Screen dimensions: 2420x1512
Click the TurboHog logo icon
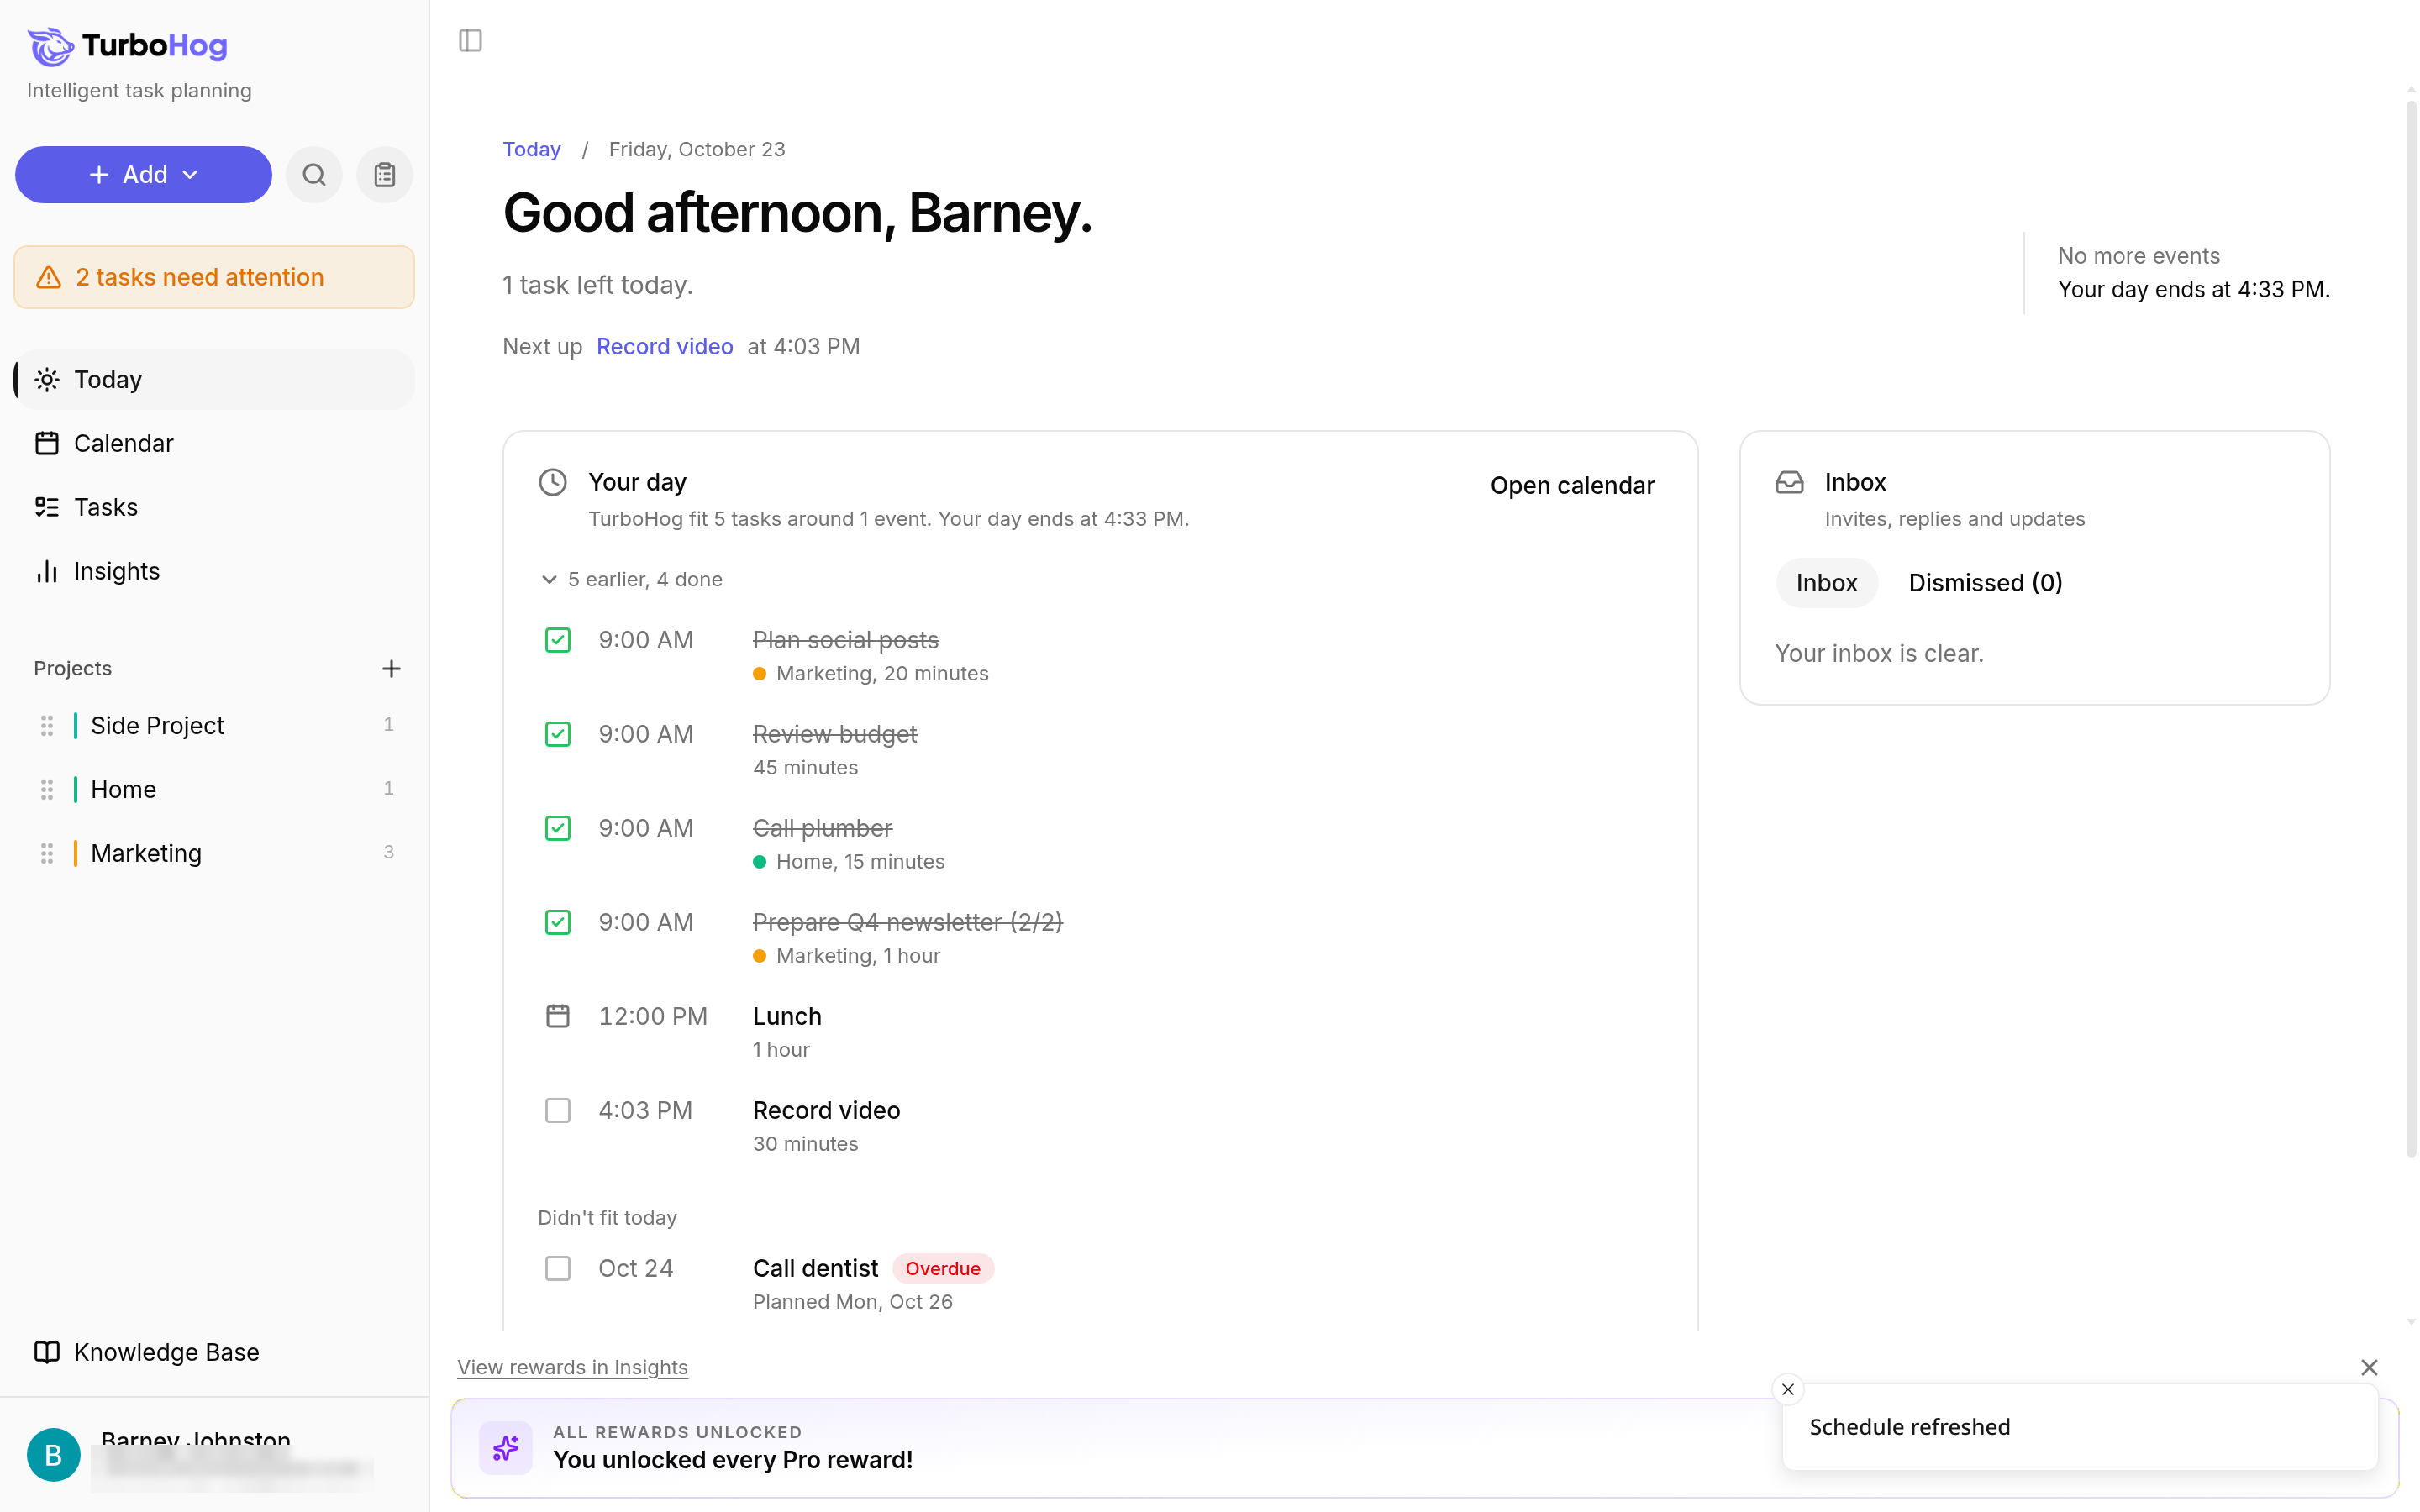(x=50, y=46)
